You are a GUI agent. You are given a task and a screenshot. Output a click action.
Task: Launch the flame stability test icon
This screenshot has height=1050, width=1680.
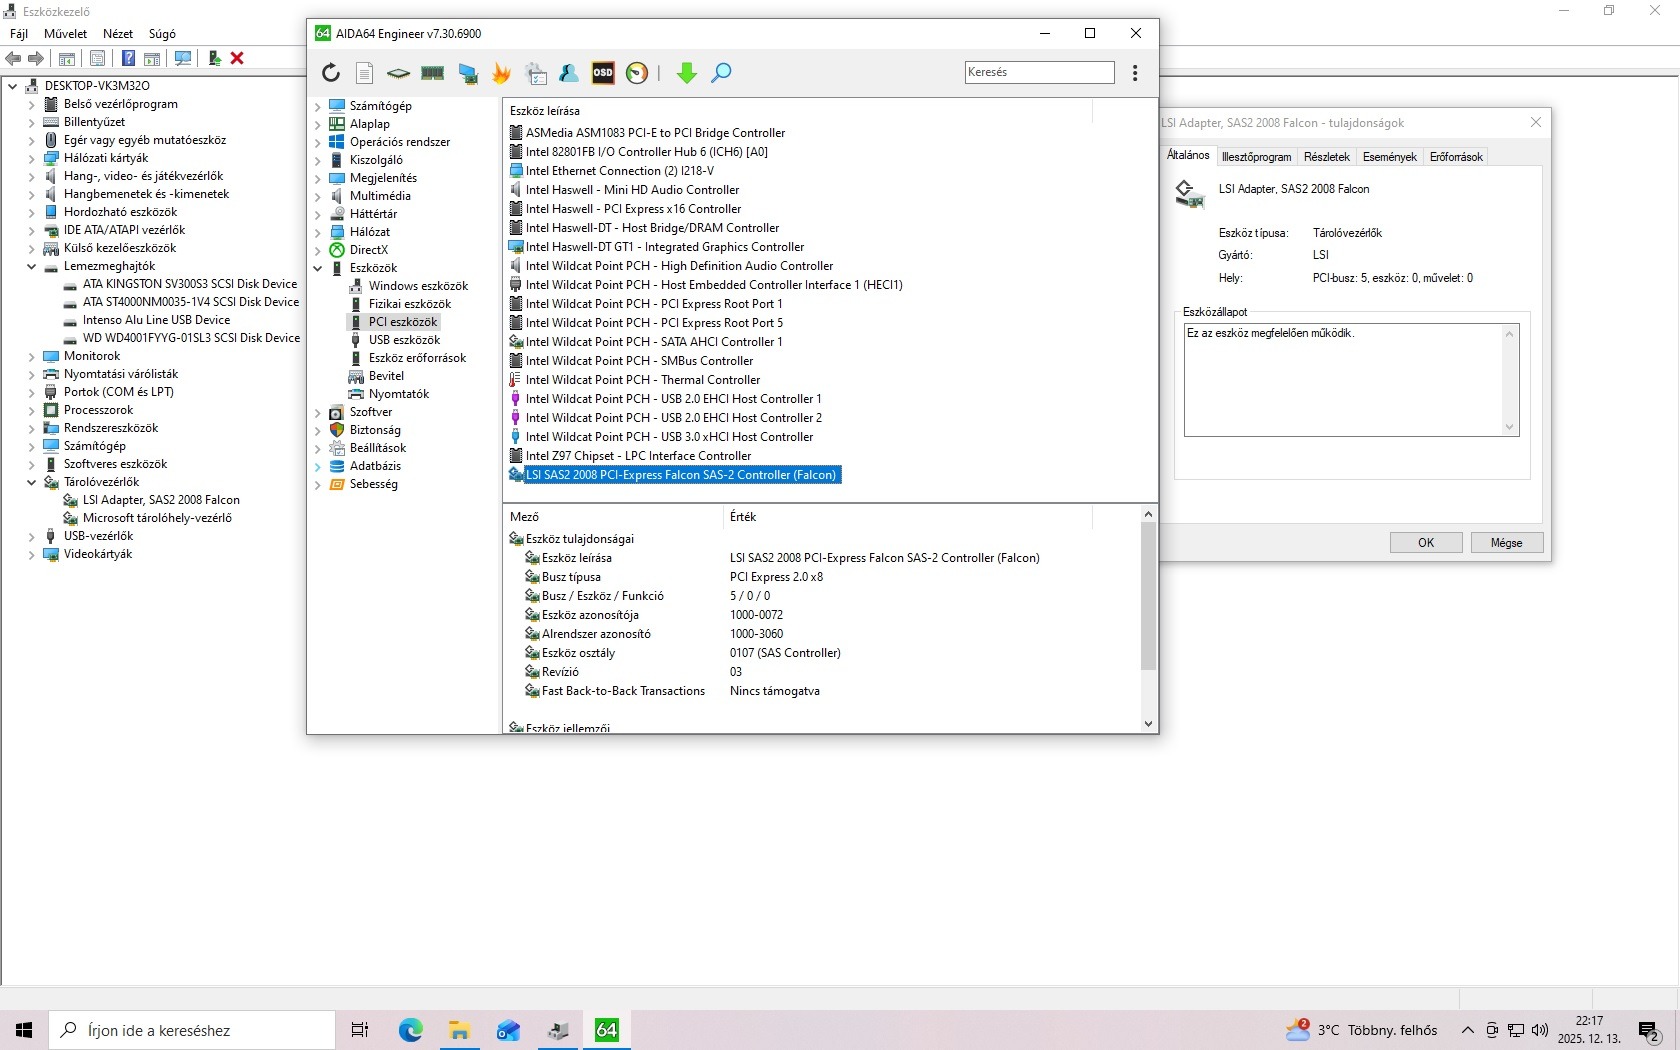[502, 73]
